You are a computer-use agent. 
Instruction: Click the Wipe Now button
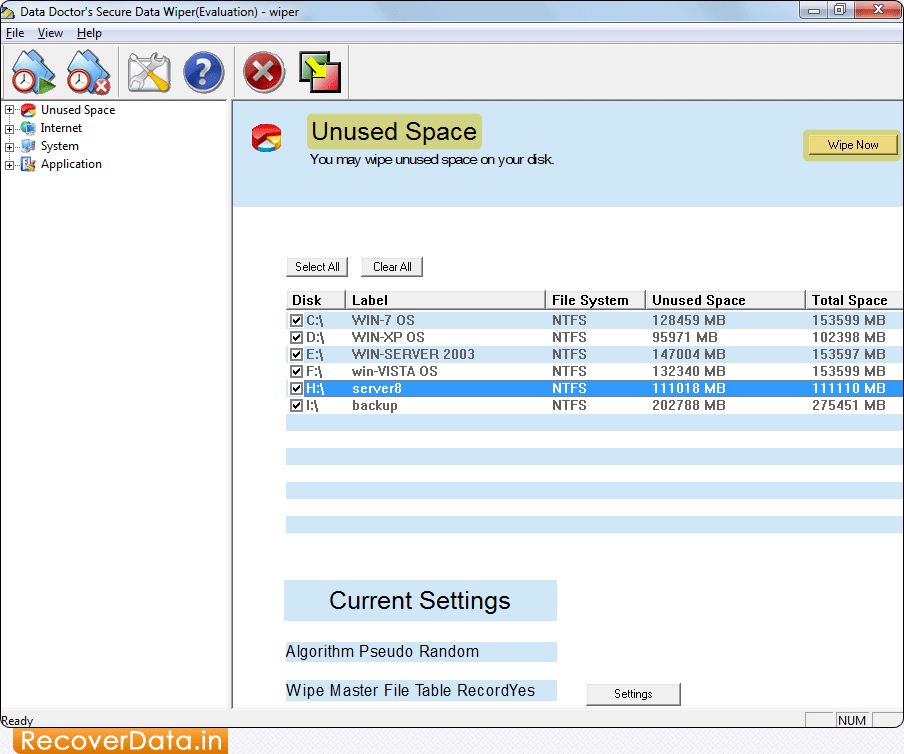point(851,144)
